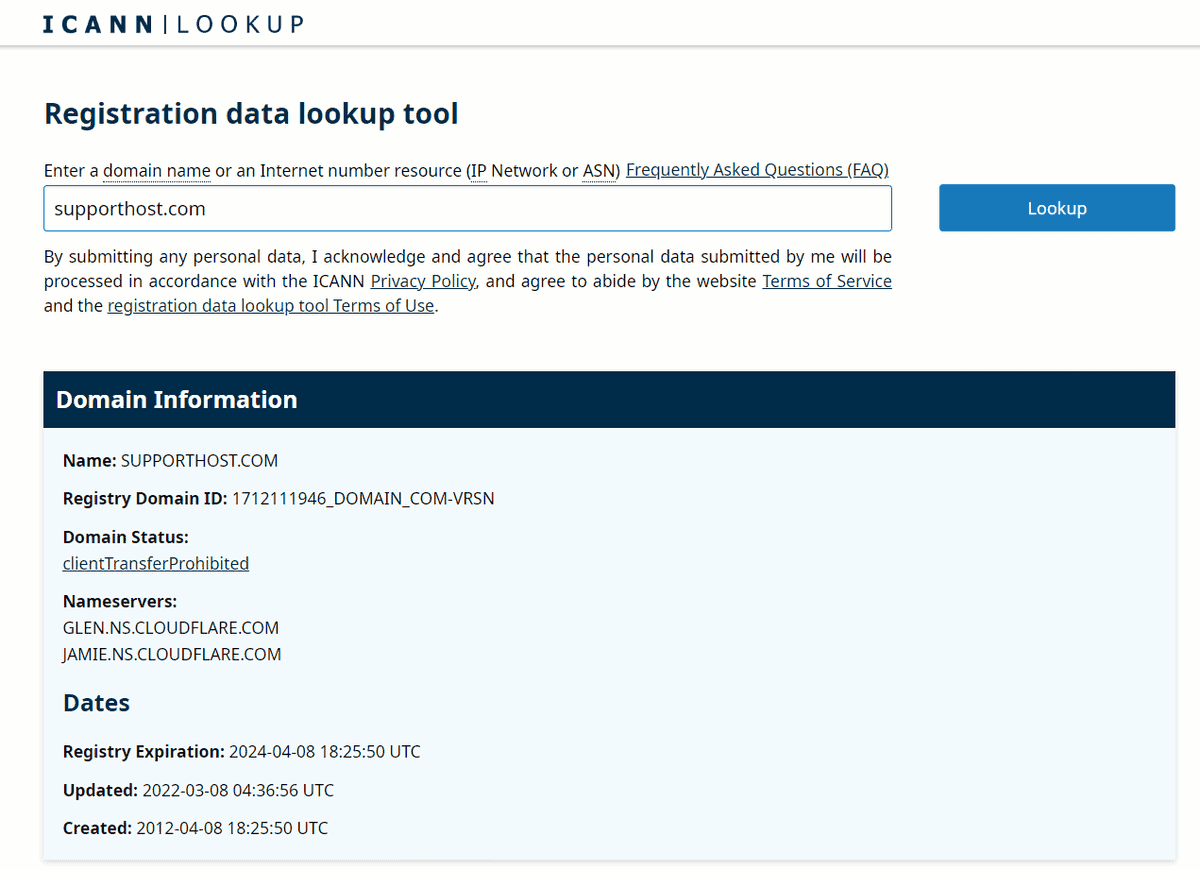Click the Registry Expiration date value
The height and width of the screenshot is (870, 1200).
(x=324, y=751)
